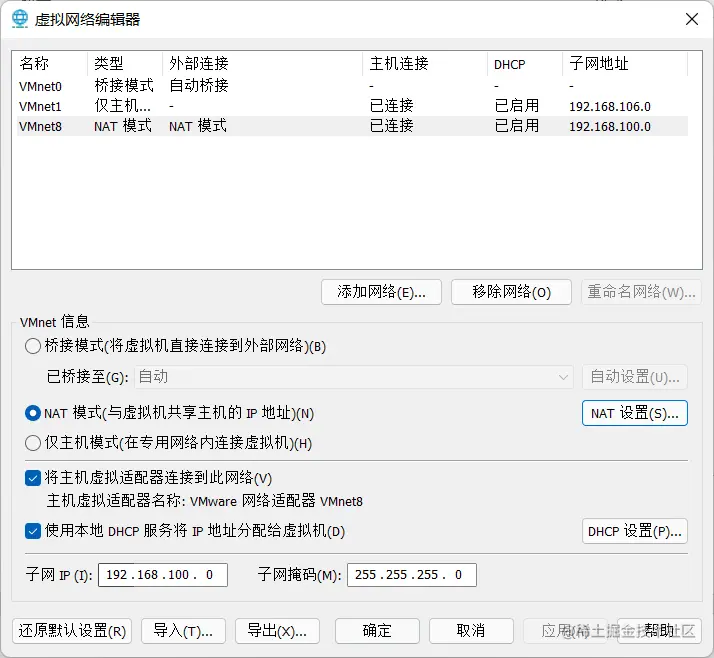Click 已启用 DHCP cell of VMnet1

(517, 106)
